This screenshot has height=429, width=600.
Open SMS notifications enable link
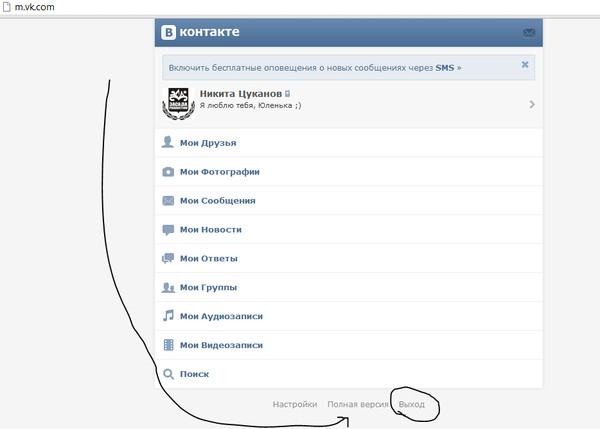coord(315,68)
